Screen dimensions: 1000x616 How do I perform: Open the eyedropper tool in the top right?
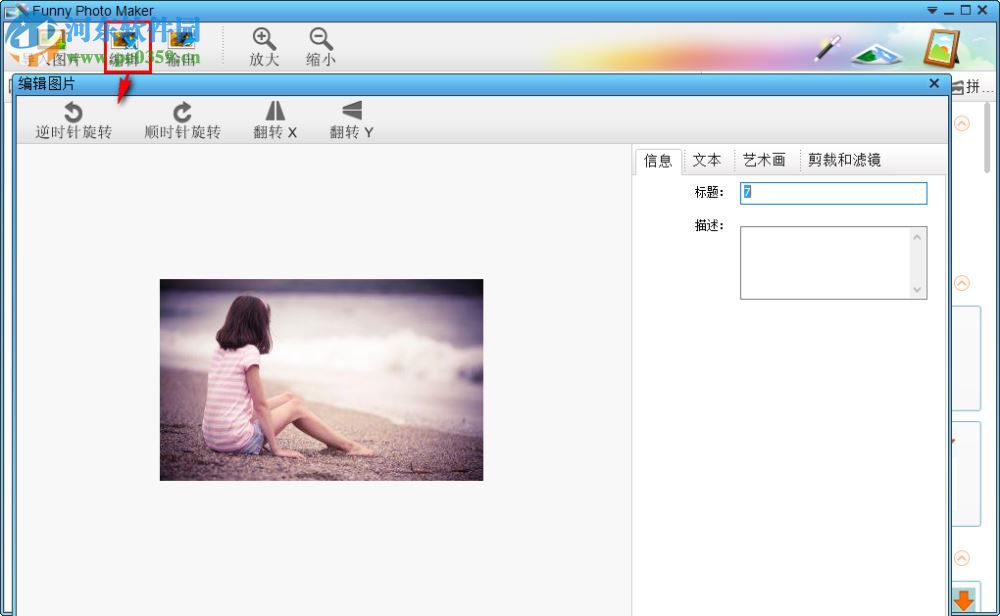point(826,48)
